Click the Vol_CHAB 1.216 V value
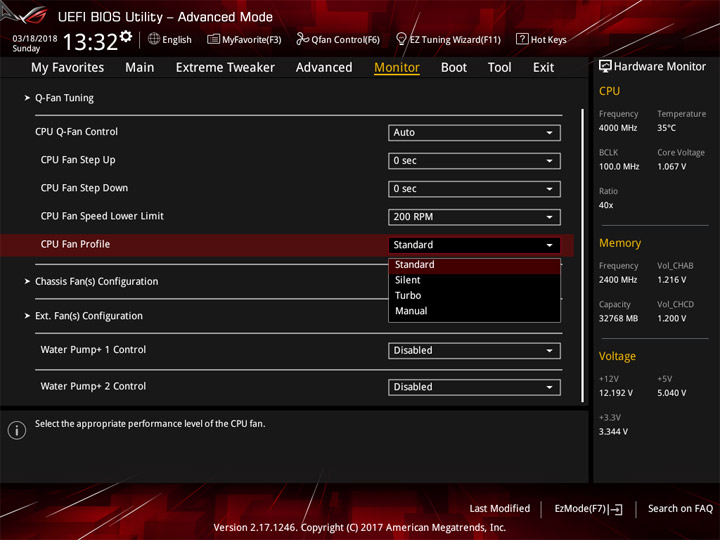This screenshot has width=720, height=540. pos(671,280)
